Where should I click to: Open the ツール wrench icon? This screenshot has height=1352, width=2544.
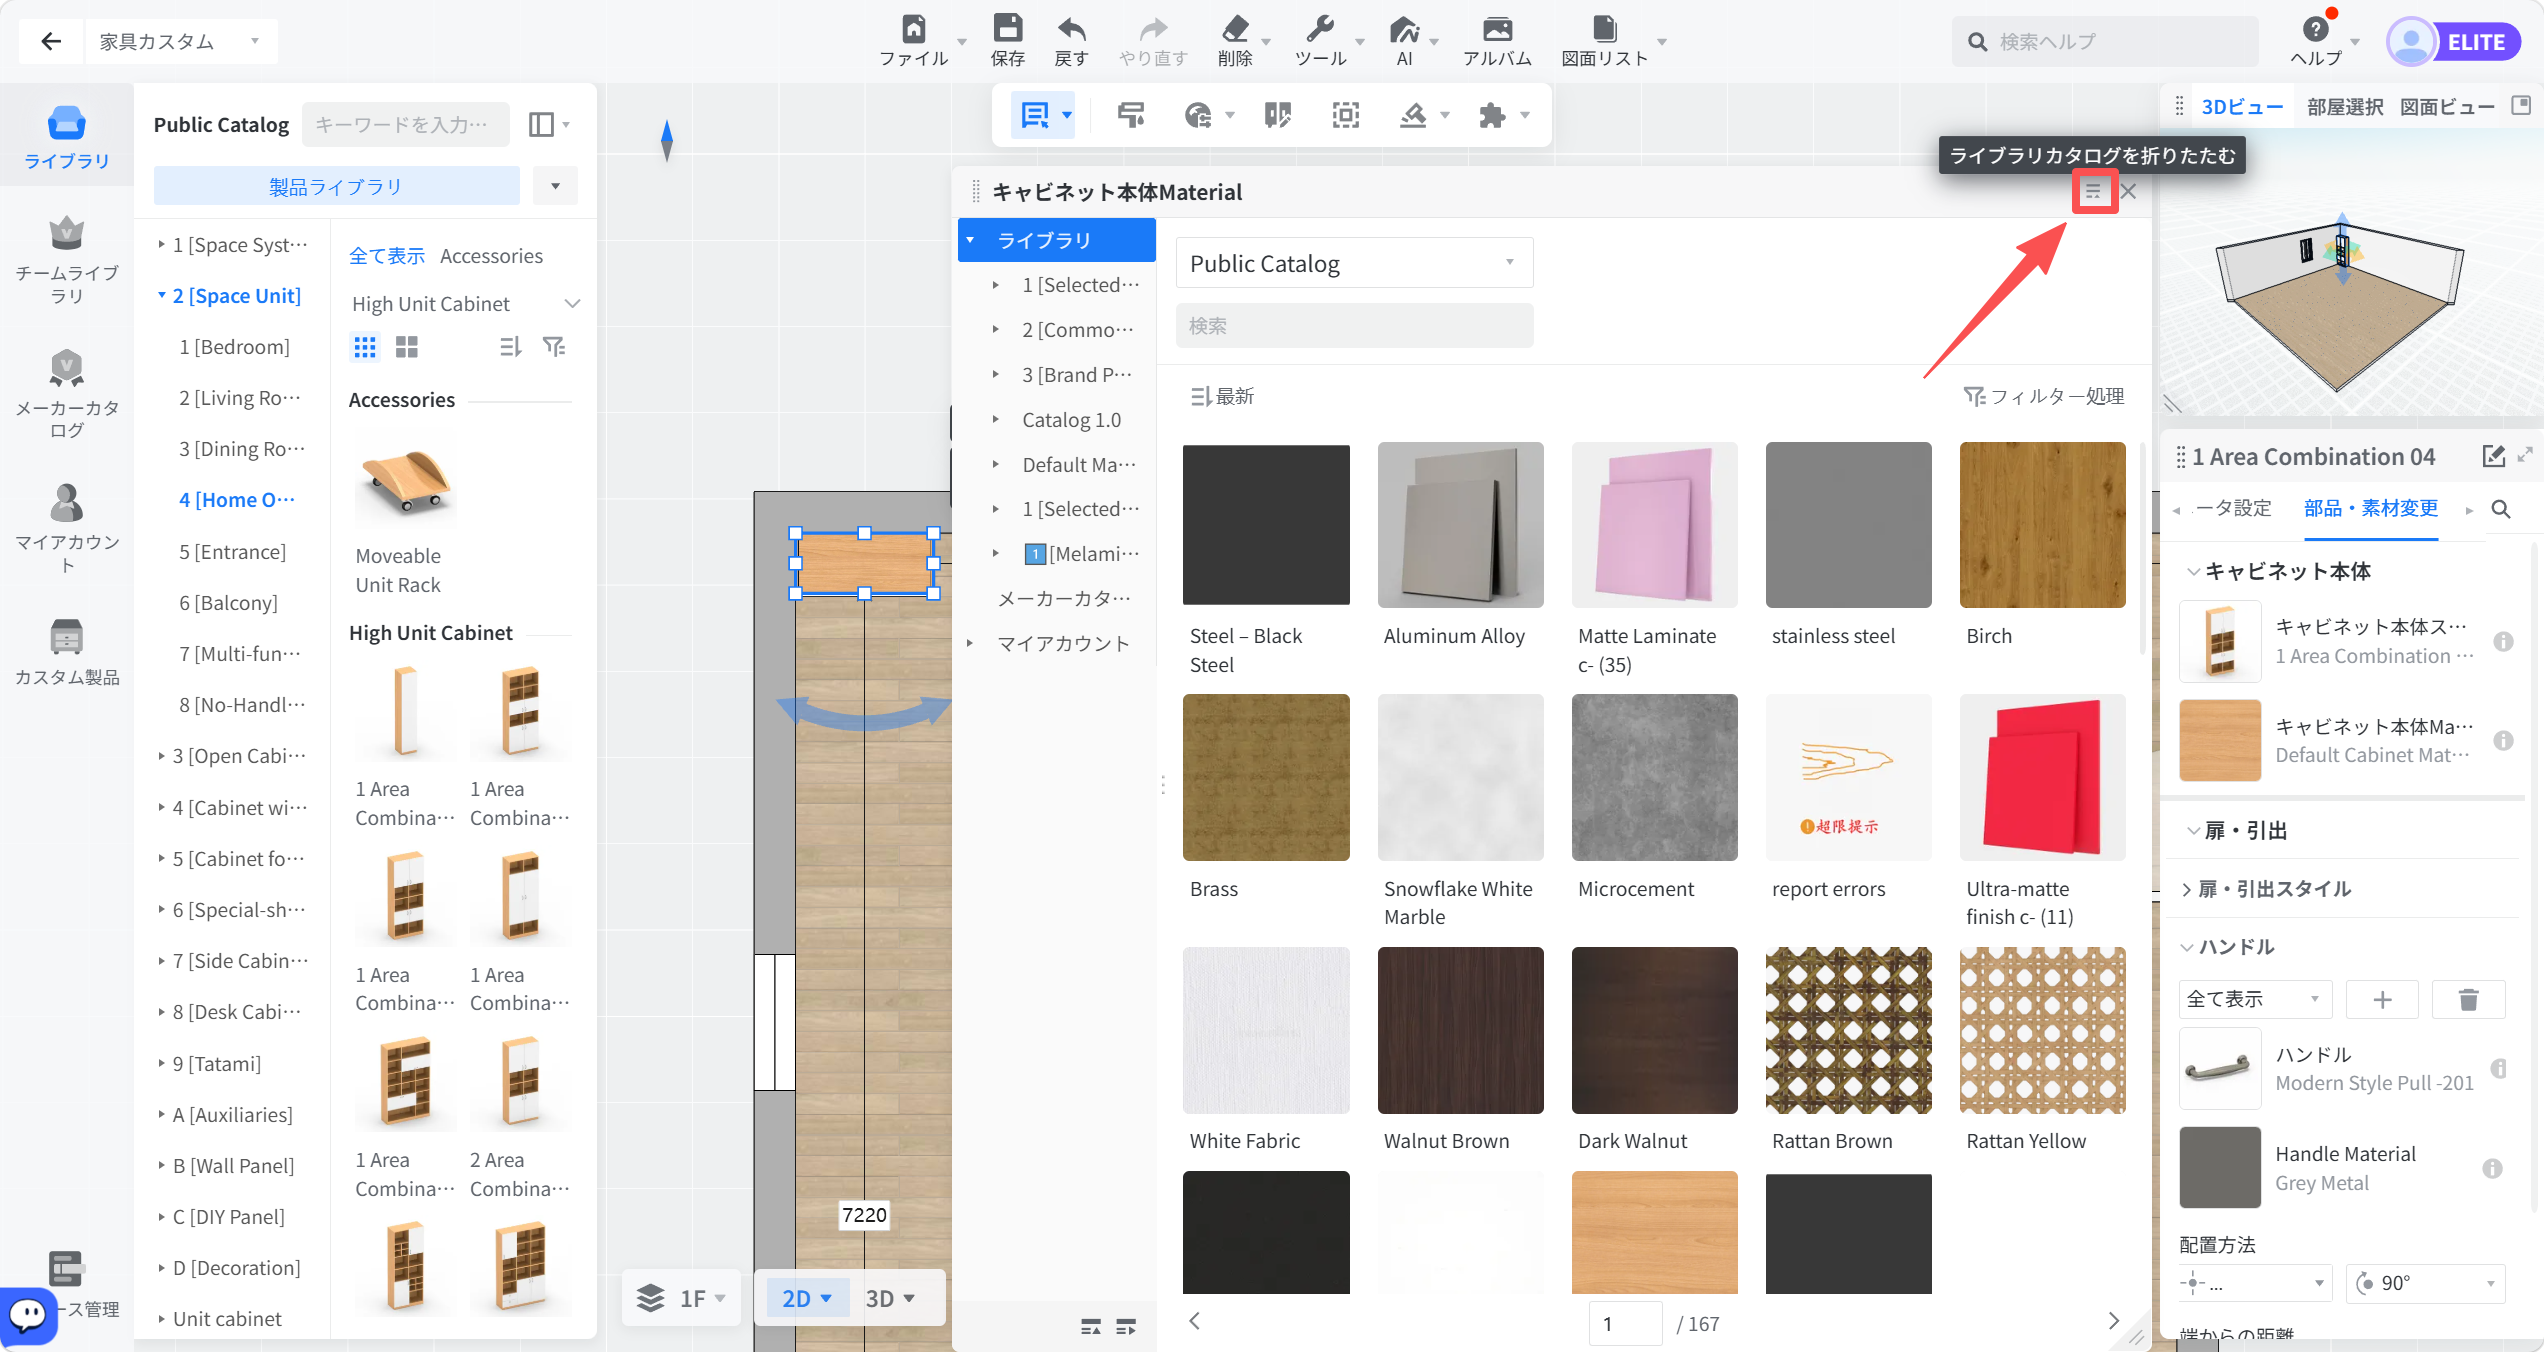[1320, 29]
